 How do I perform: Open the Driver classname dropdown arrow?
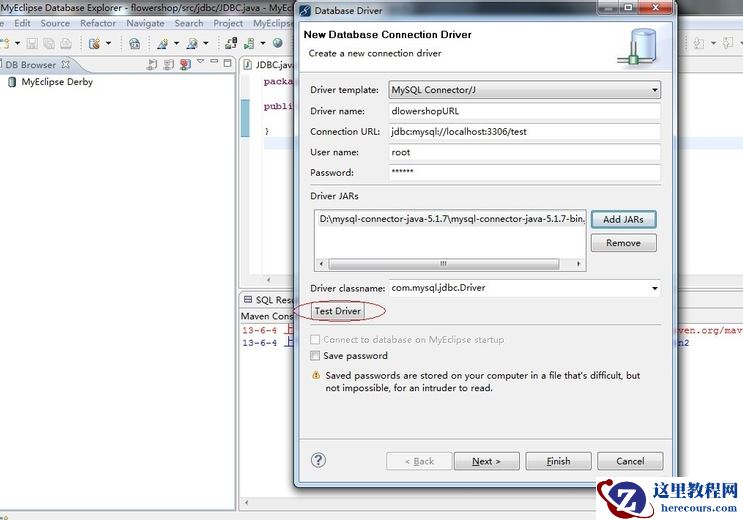tap(654, 288)
